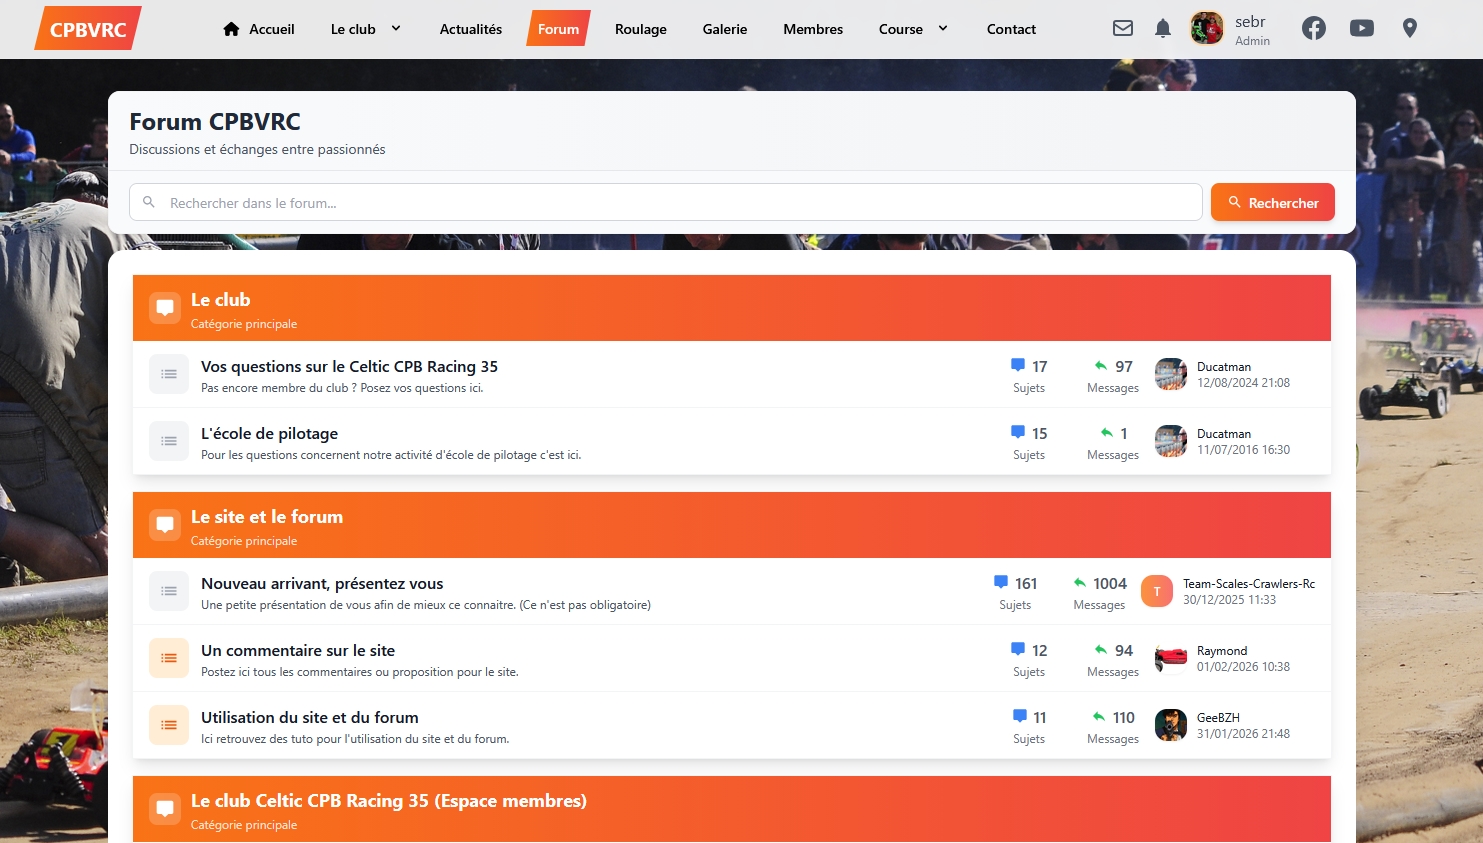Click the home icon next to Accueil
The image size is (1483, 843).
(x=231, y=29)
